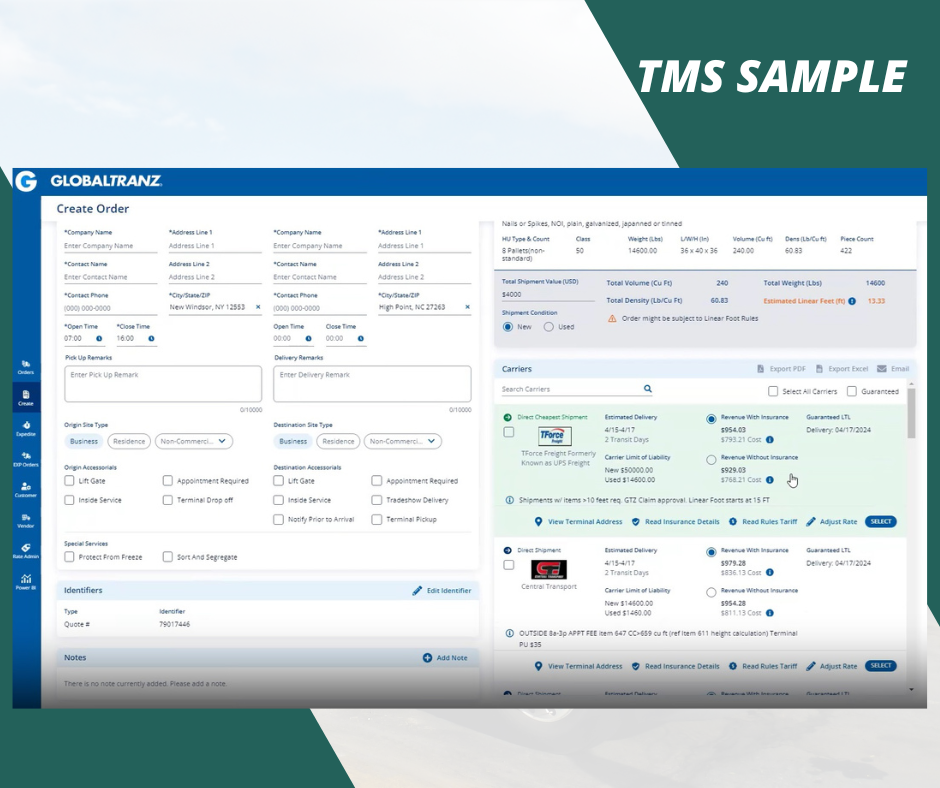Image resolution: width=940 pixels, height=788 pixels.
Task: Check Terminal Drop off
Action: click(x=168, y=500)
